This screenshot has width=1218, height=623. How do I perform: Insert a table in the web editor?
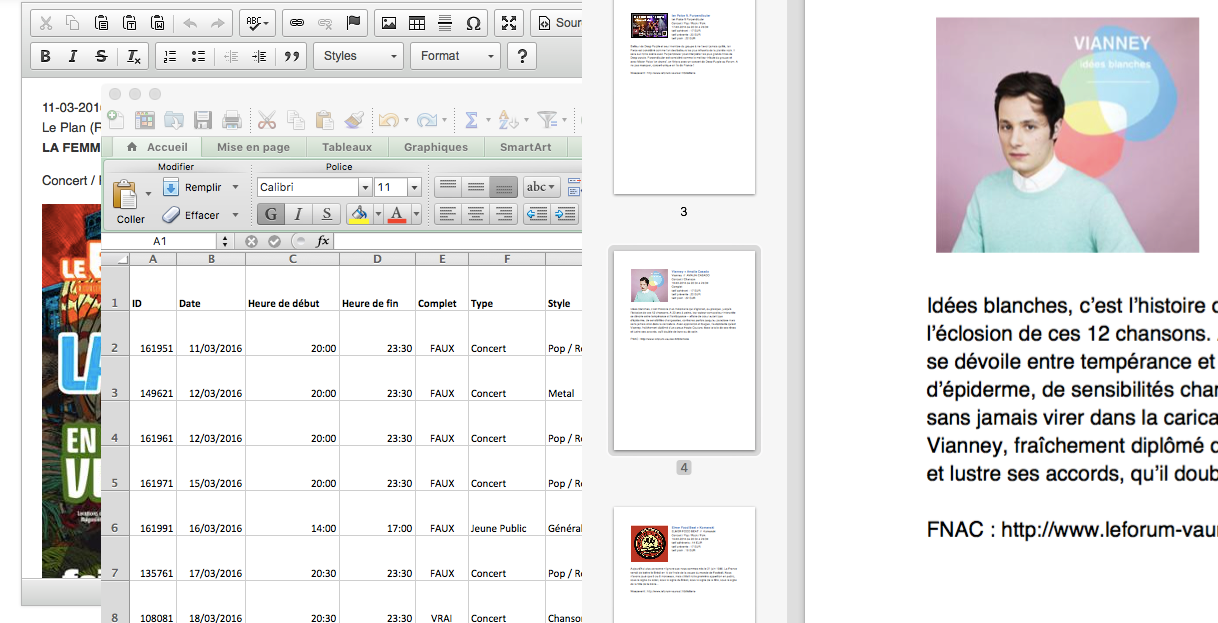coord(417,22)
